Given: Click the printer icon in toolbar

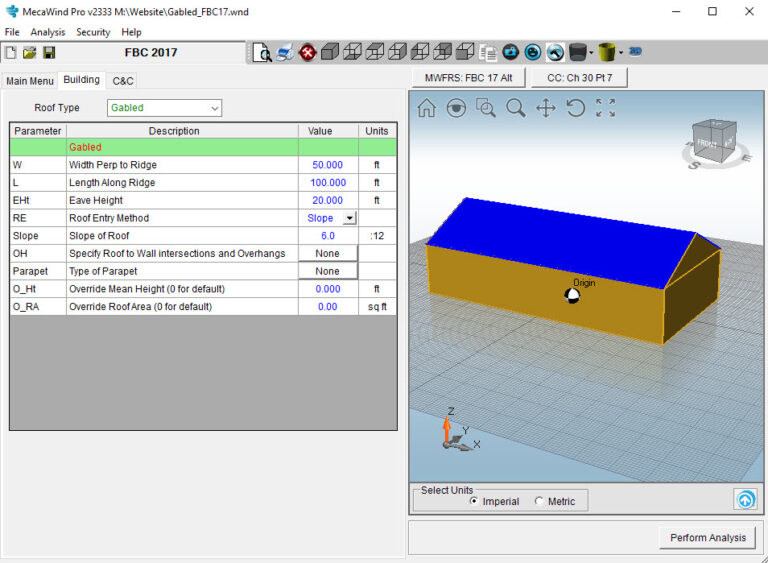Looking at the screenshot, I should 285,52.
